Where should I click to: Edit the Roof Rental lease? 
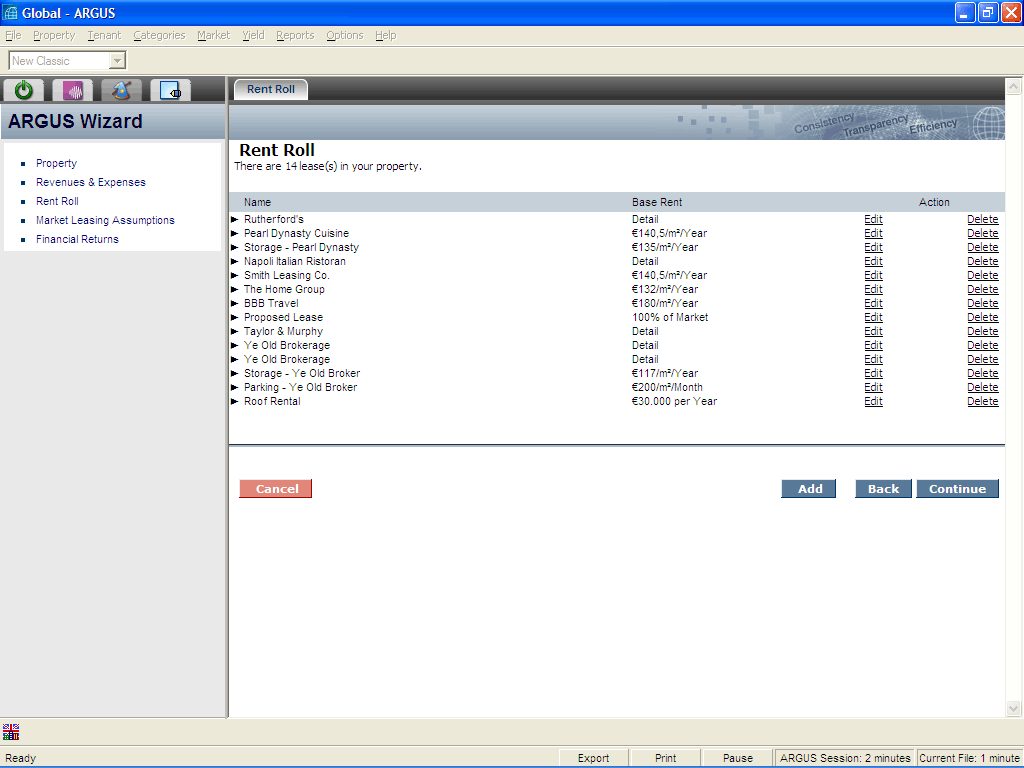[873, 402]
